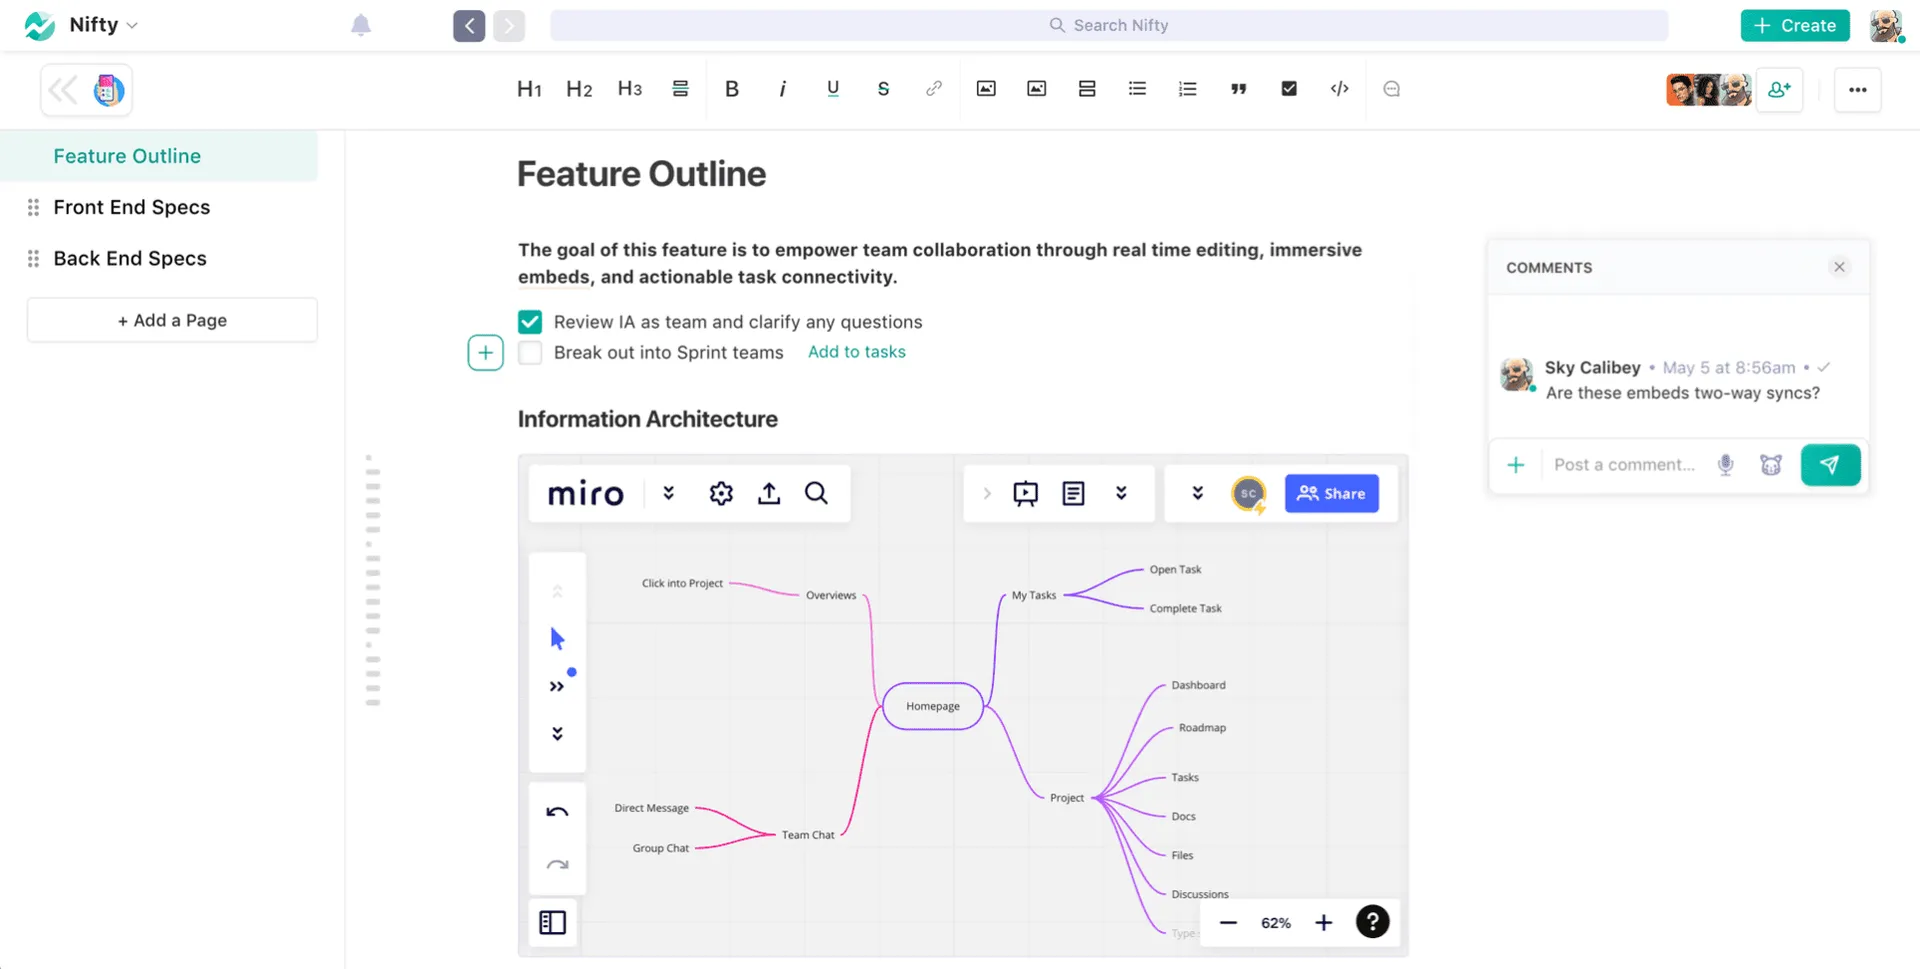The image size is (1920, 969).
Task: Expand the frames dropdown in the embedded Miro toolbar
Action: [1120, 493]
